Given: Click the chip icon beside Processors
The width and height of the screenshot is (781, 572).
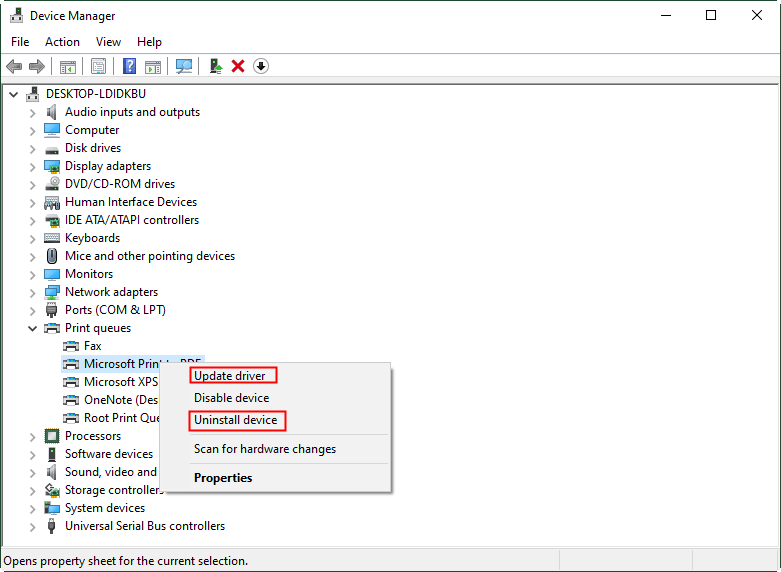Looking at the screenshot, I should 52,436.
